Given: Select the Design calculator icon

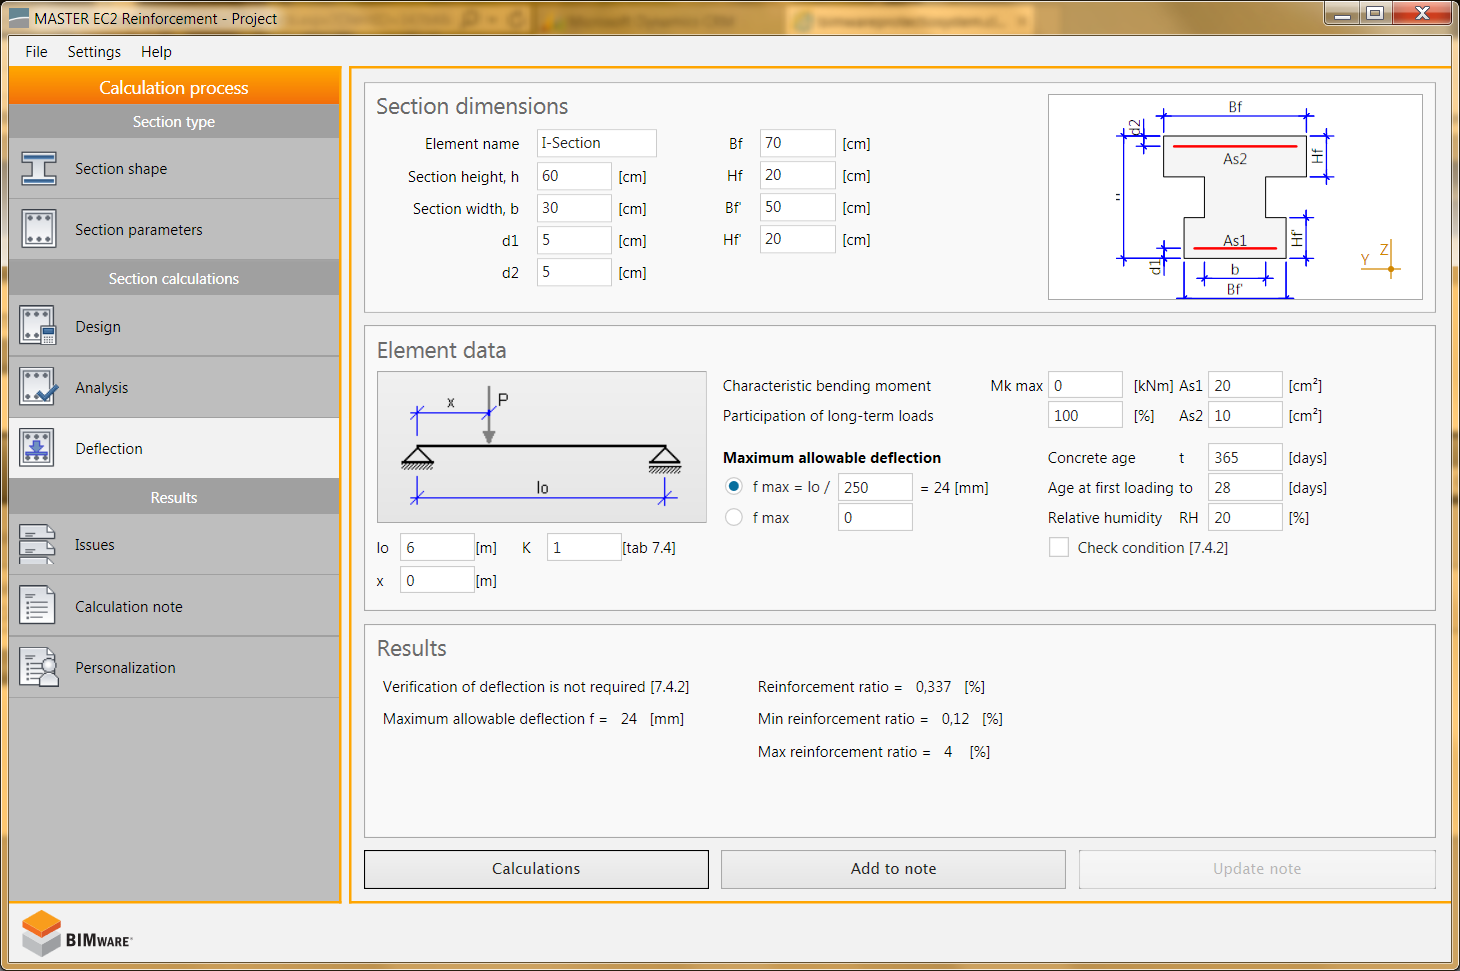Looking at the screenshot, I should [x=39, y=326].
